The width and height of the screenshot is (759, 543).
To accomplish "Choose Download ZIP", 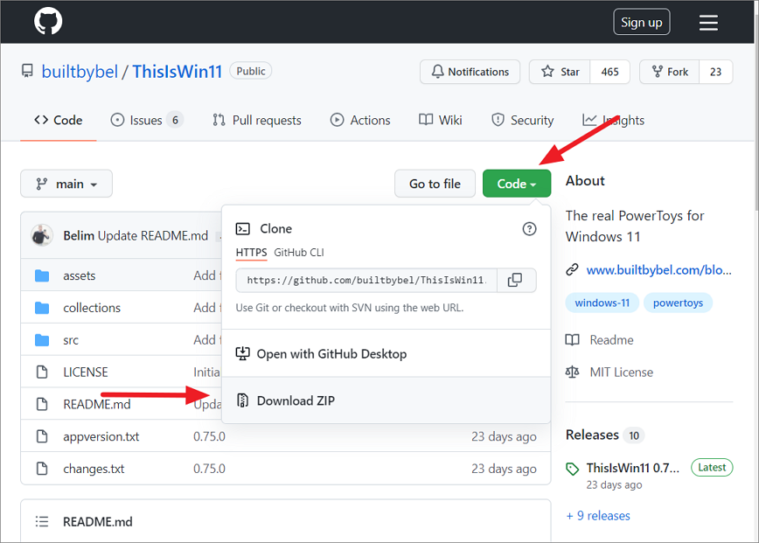I will tap(386, 401).
